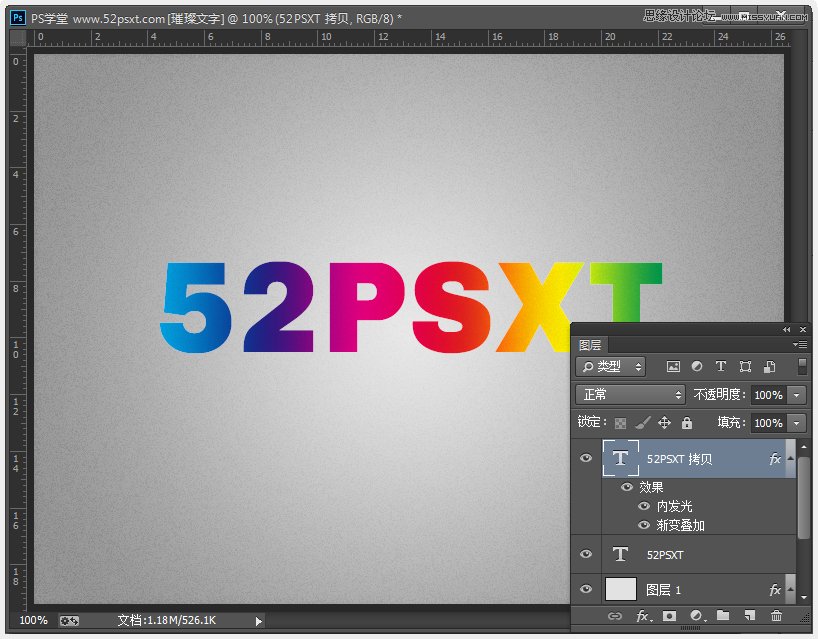Click the fx badge on 图层 1
Screen dimensions: 818x639
click(x=775, y=589)
